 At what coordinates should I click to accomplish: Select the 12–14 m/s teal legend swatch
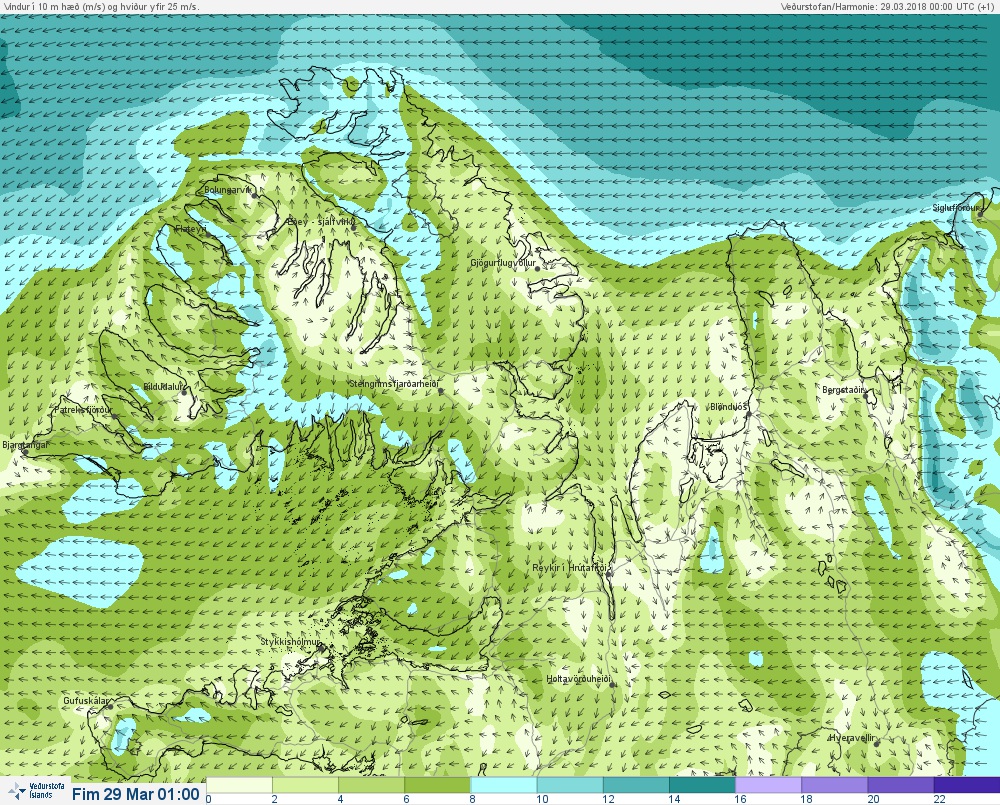tap(636, 785)
